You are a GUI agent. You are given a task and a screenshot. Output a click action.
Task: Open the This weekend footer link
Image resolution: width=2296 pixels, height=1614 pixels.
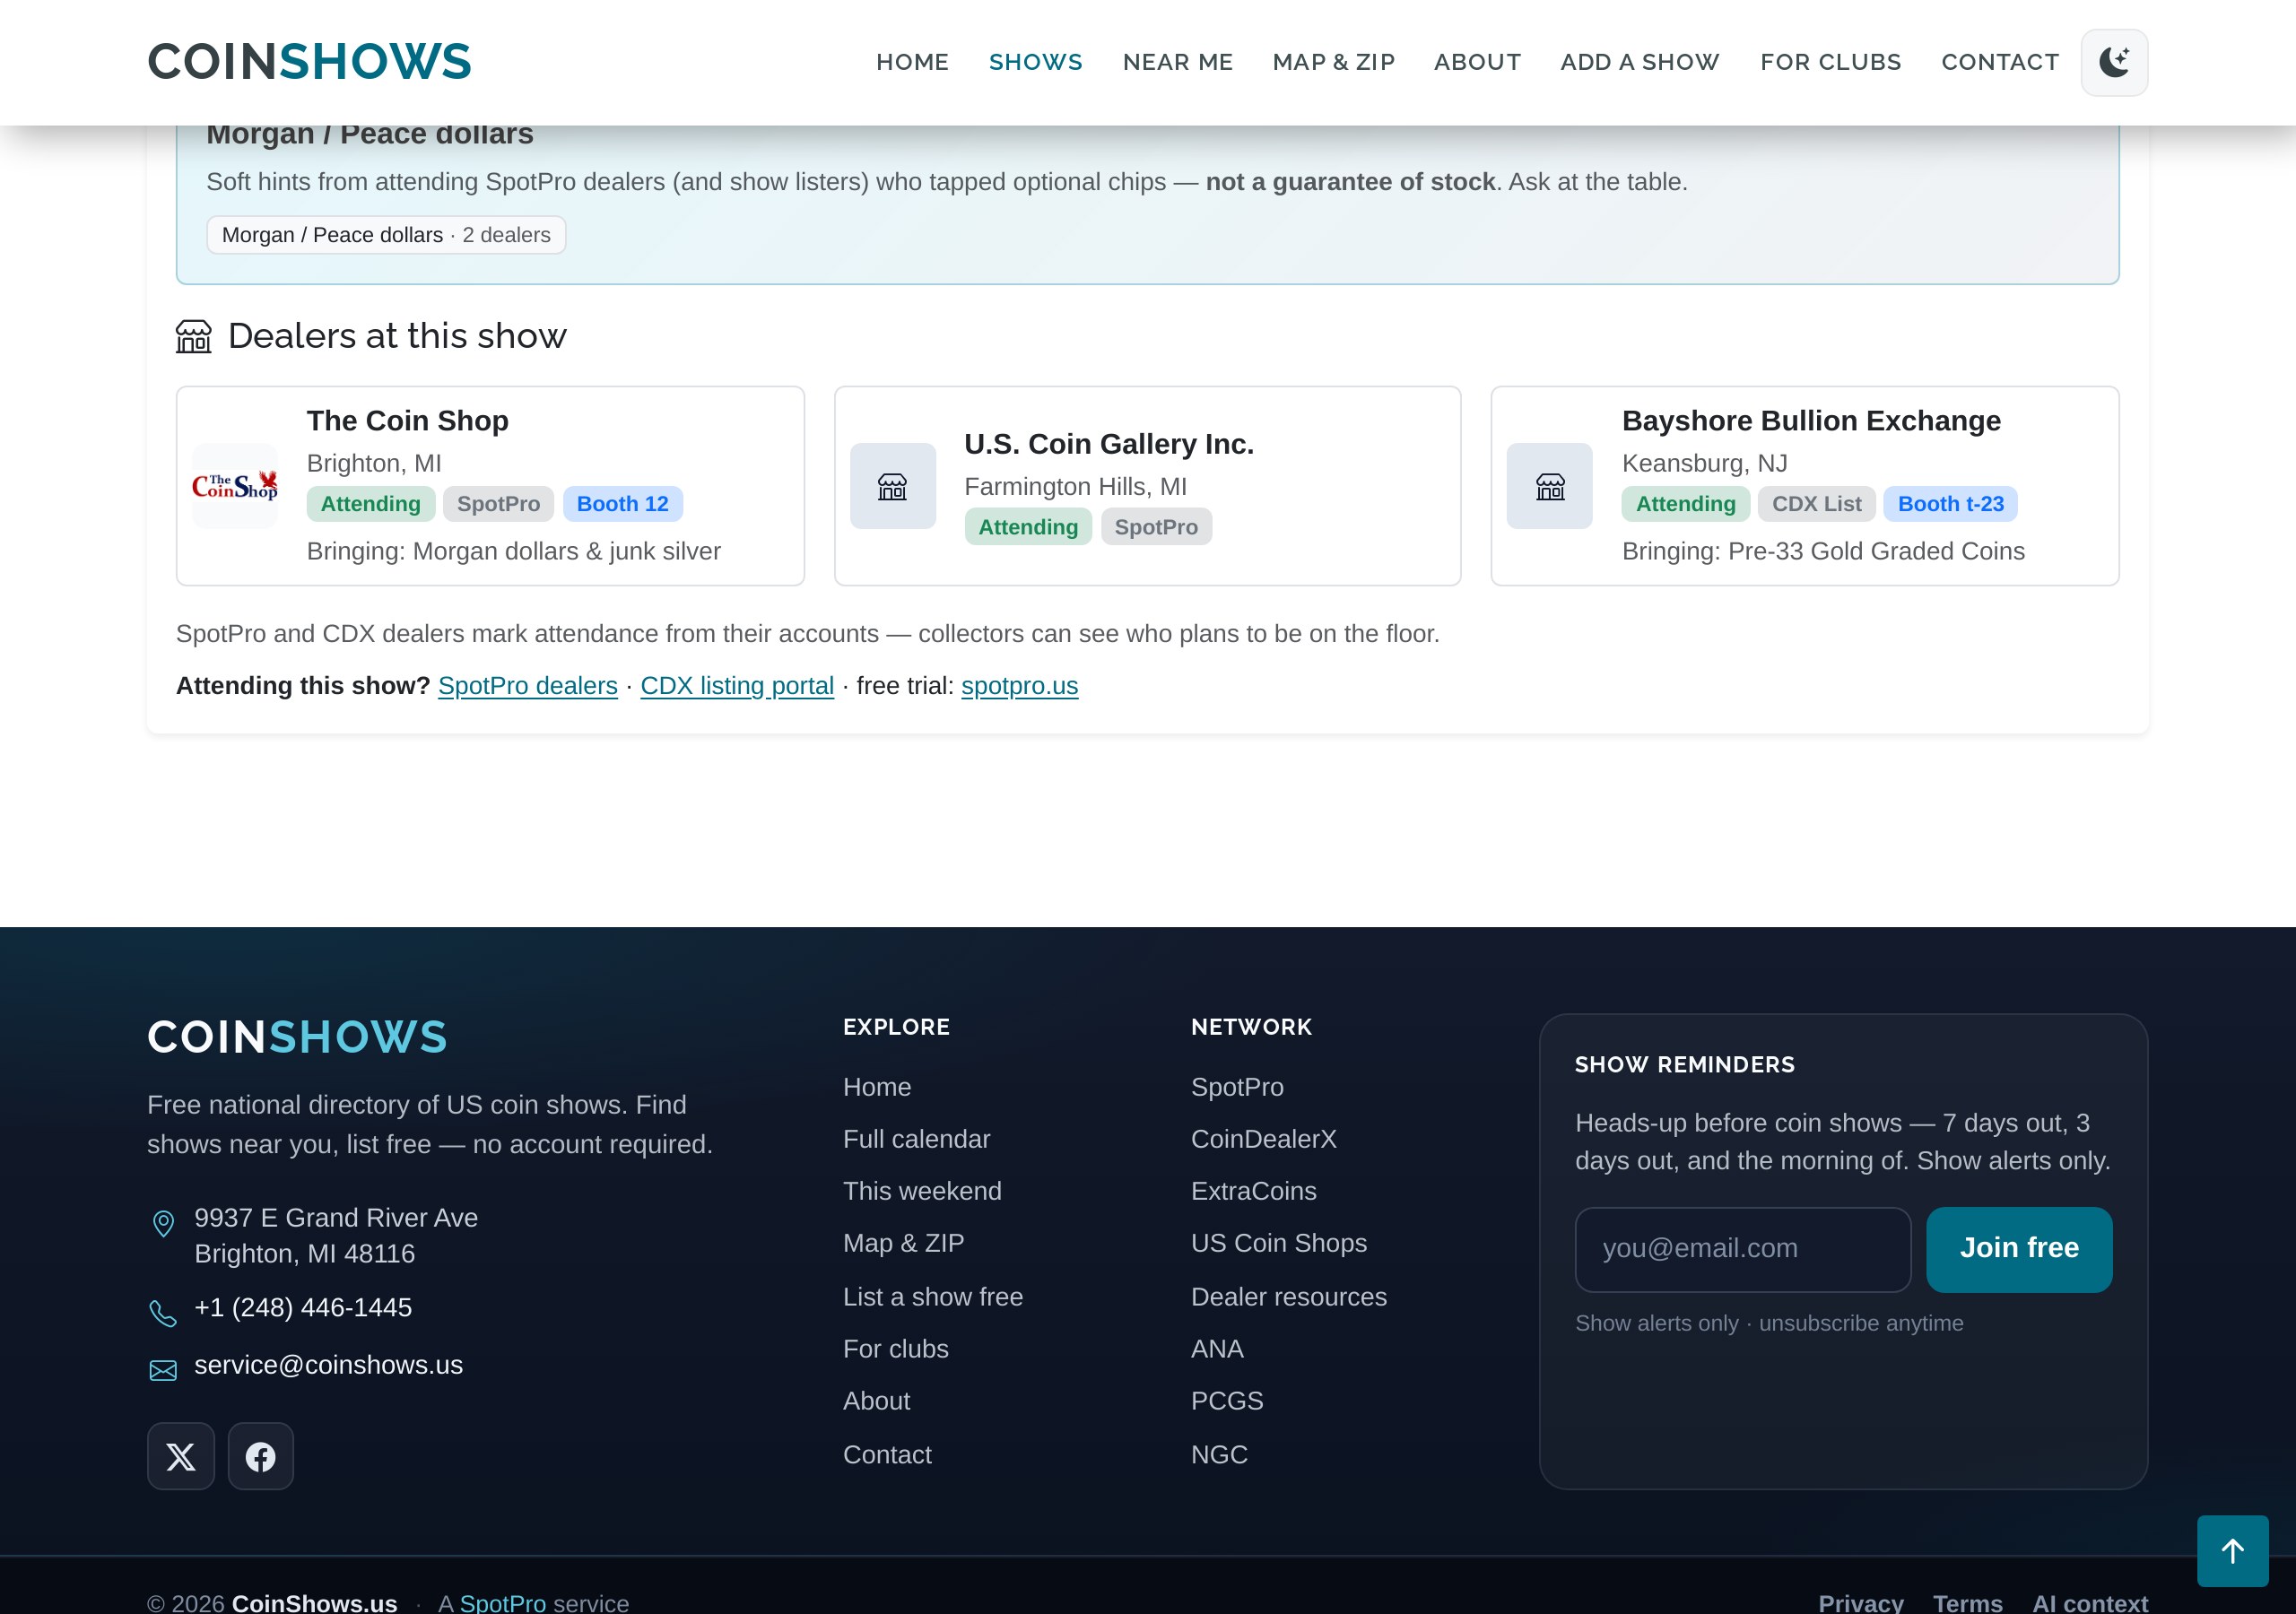click(922, 1191)
